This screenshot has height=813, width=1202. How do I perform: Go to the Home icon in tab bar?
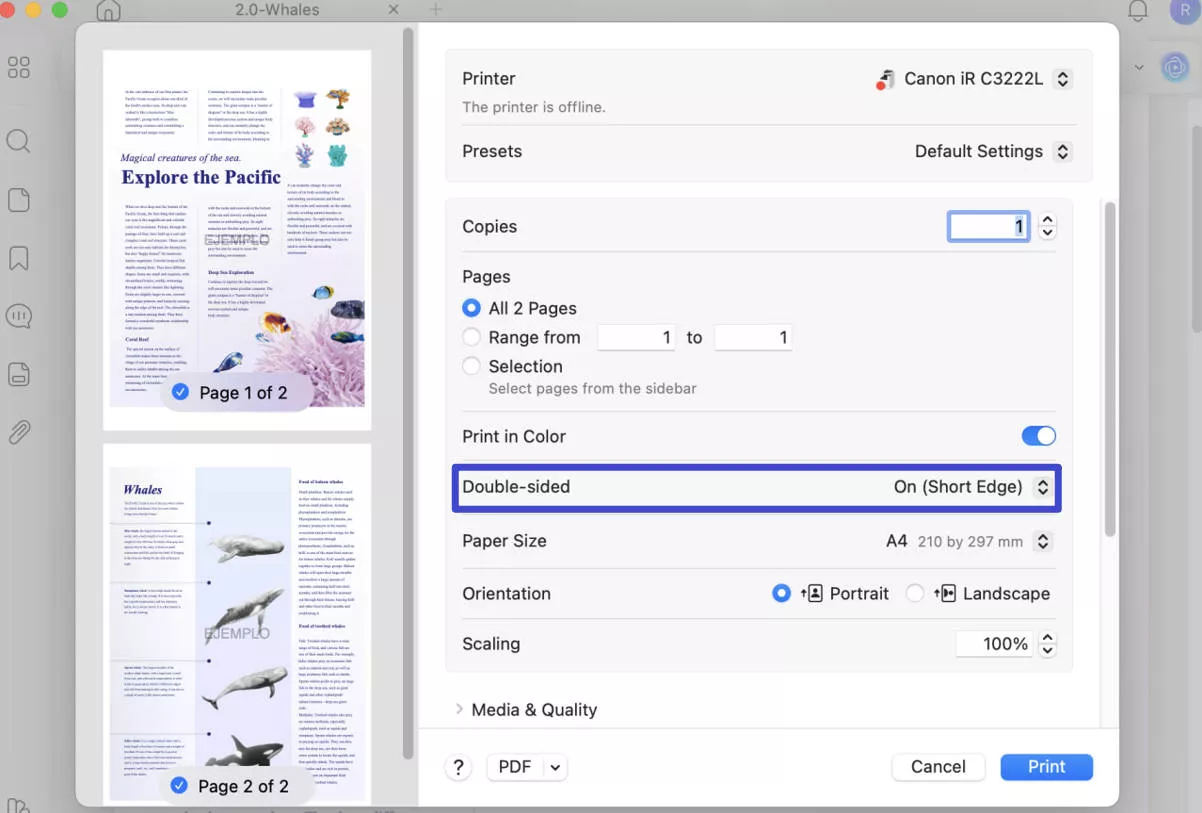108,11
